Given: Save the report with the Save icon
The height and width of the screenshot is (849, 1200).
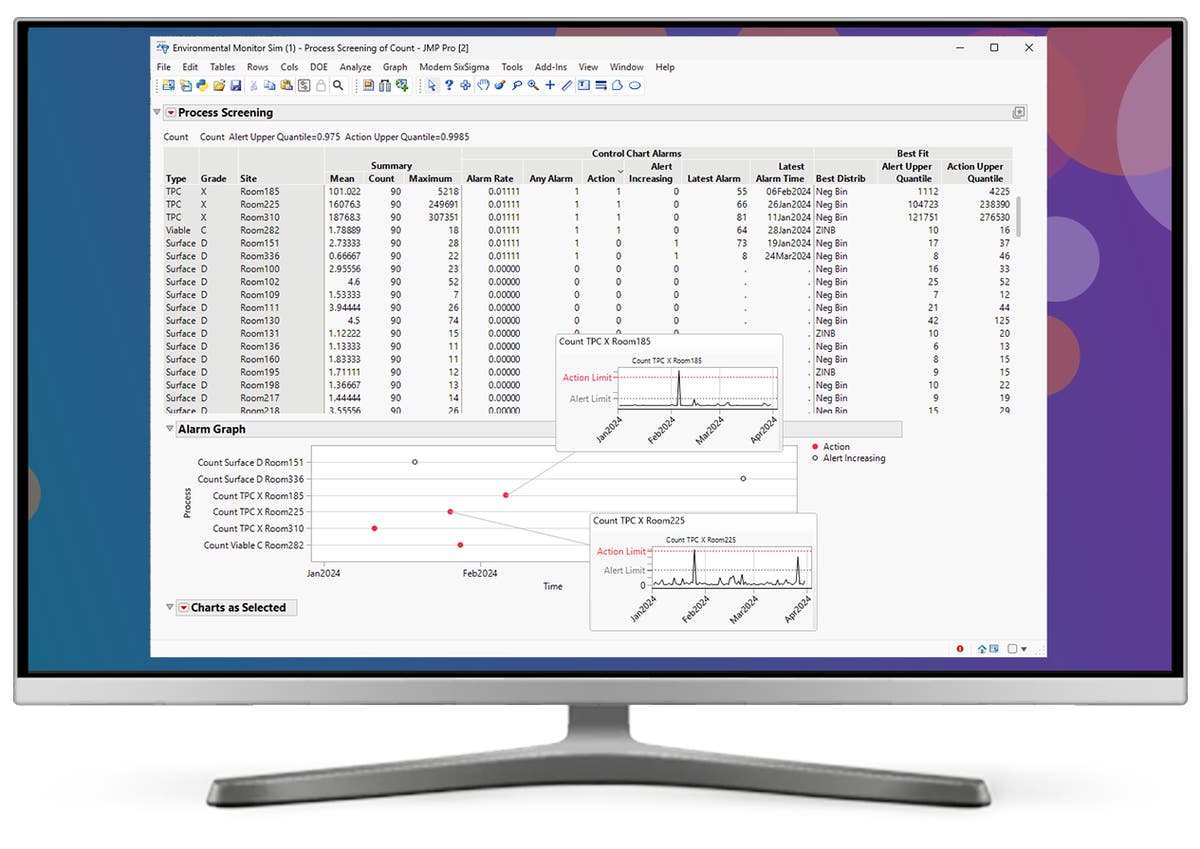Looking at the screenshot, I should pos(235,86).
